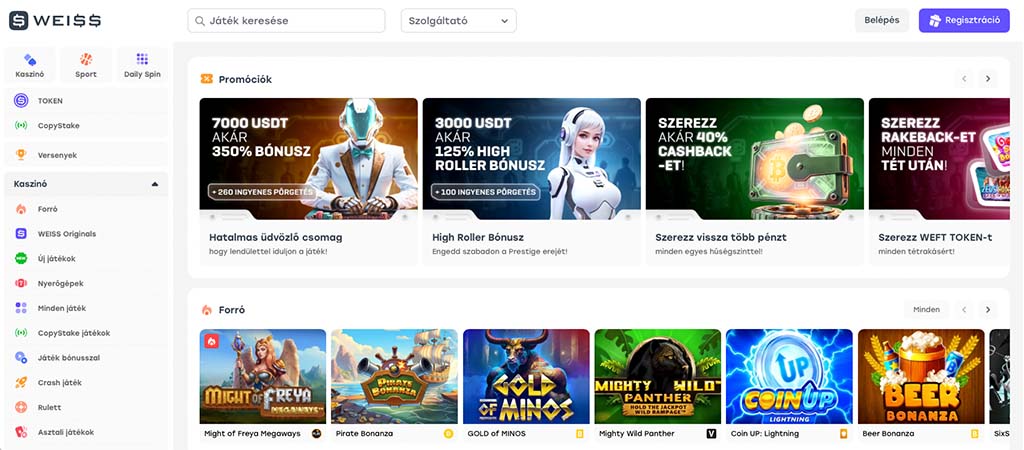Click the Belépés login button
Viewport: 1024px width, 450px height.
(882, 20)
